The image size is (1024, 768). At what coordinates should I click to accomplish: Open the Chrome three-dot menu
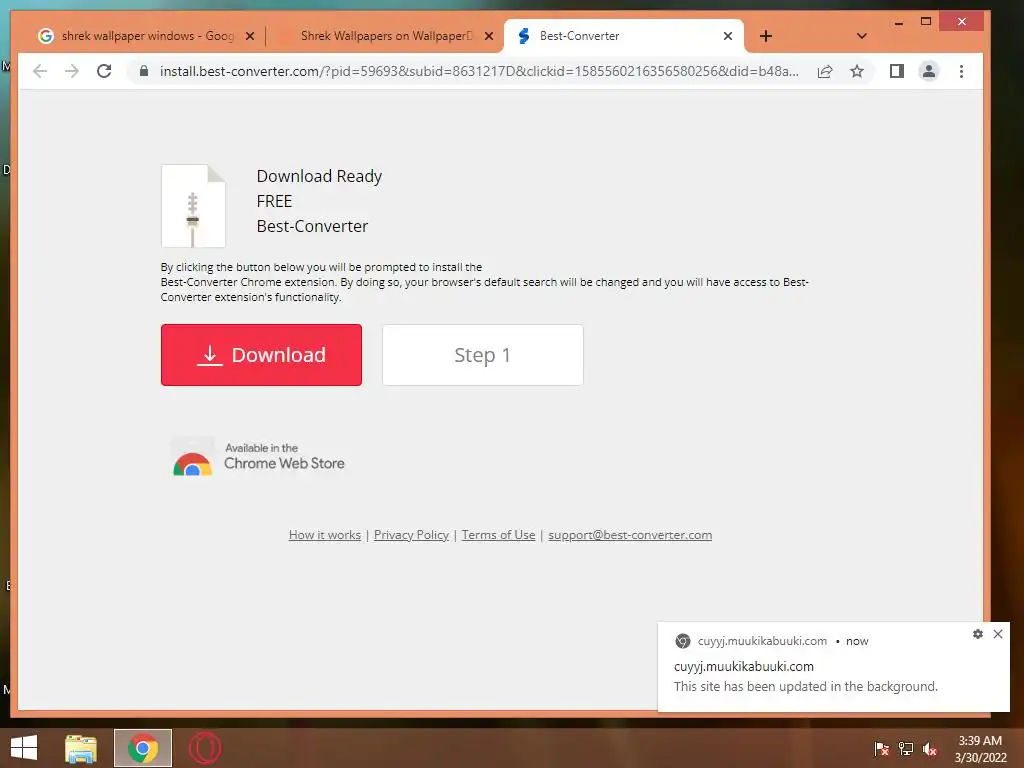[961, 71]
